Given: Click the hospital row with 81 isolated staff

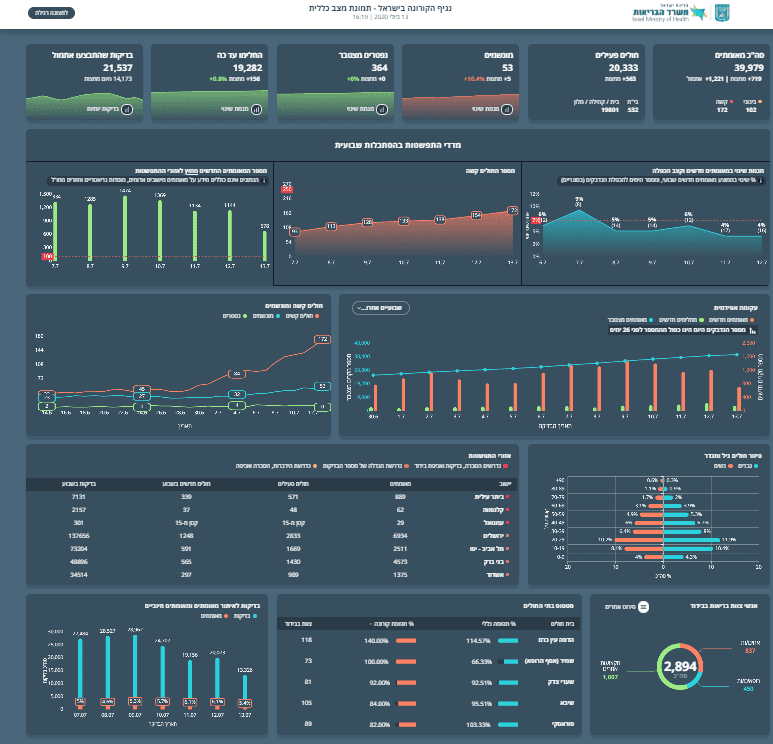Looking at the screenshot, I should click(x=428, y=682).
